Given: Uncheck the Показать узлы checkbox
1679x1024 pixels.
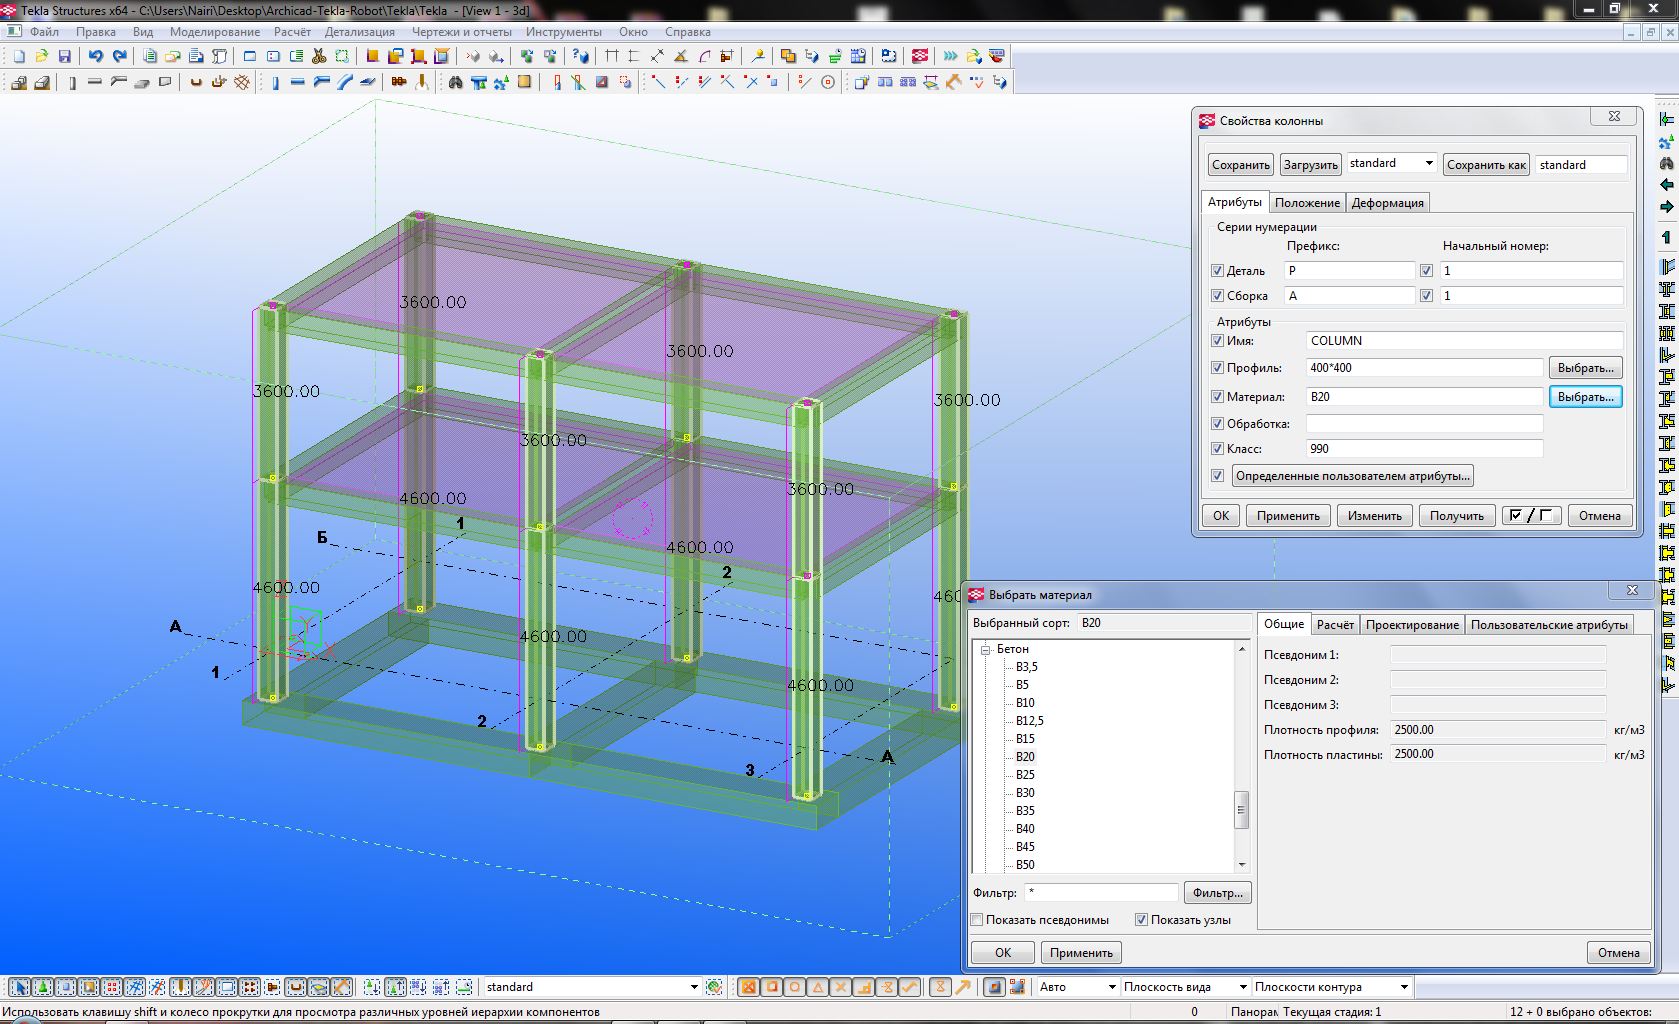Looking at the screenshot, I should pyautogui.click(x=1141, y=920).
